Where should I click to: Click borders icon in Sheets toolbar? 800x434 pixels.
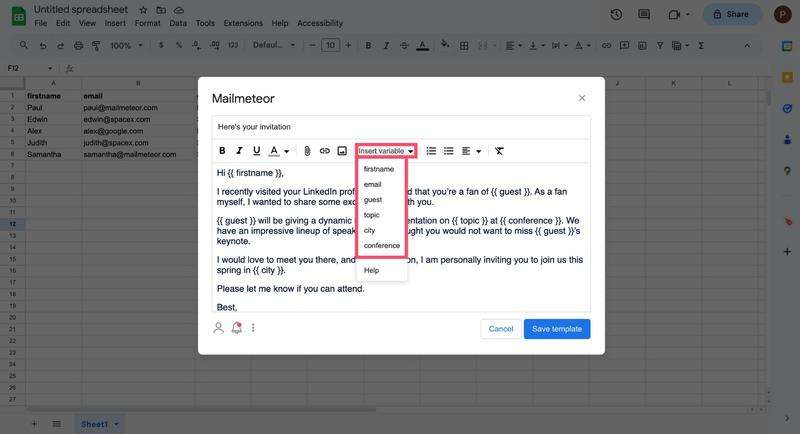pos(464,45)
